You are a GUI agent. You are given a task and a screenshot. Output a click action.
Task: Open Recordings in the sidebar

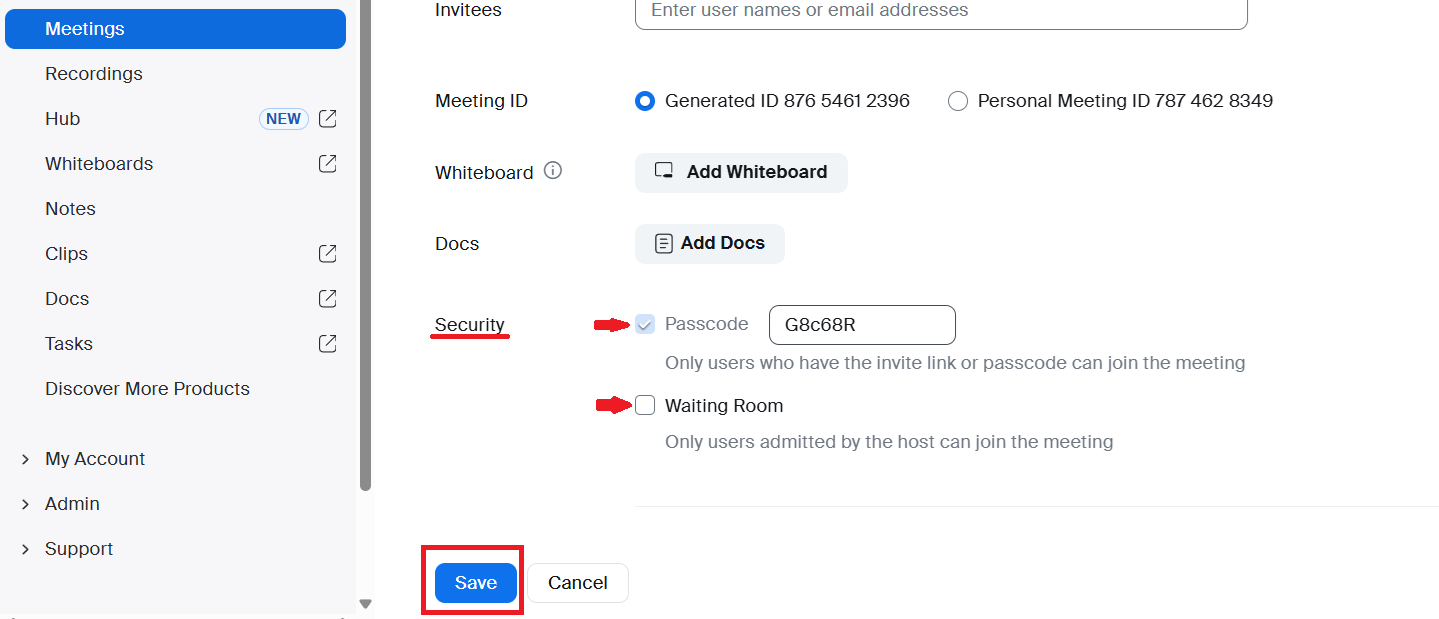[94, 74]
